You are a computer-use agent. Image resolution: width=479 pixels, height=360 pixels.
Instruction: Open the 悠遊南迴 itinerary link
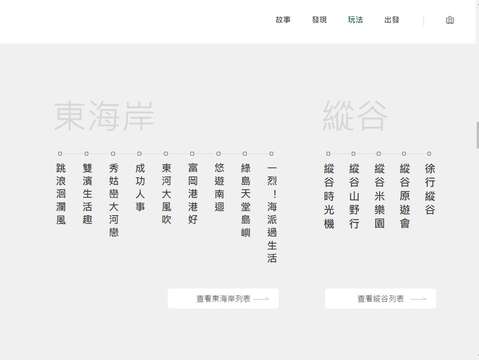(219, 187)
